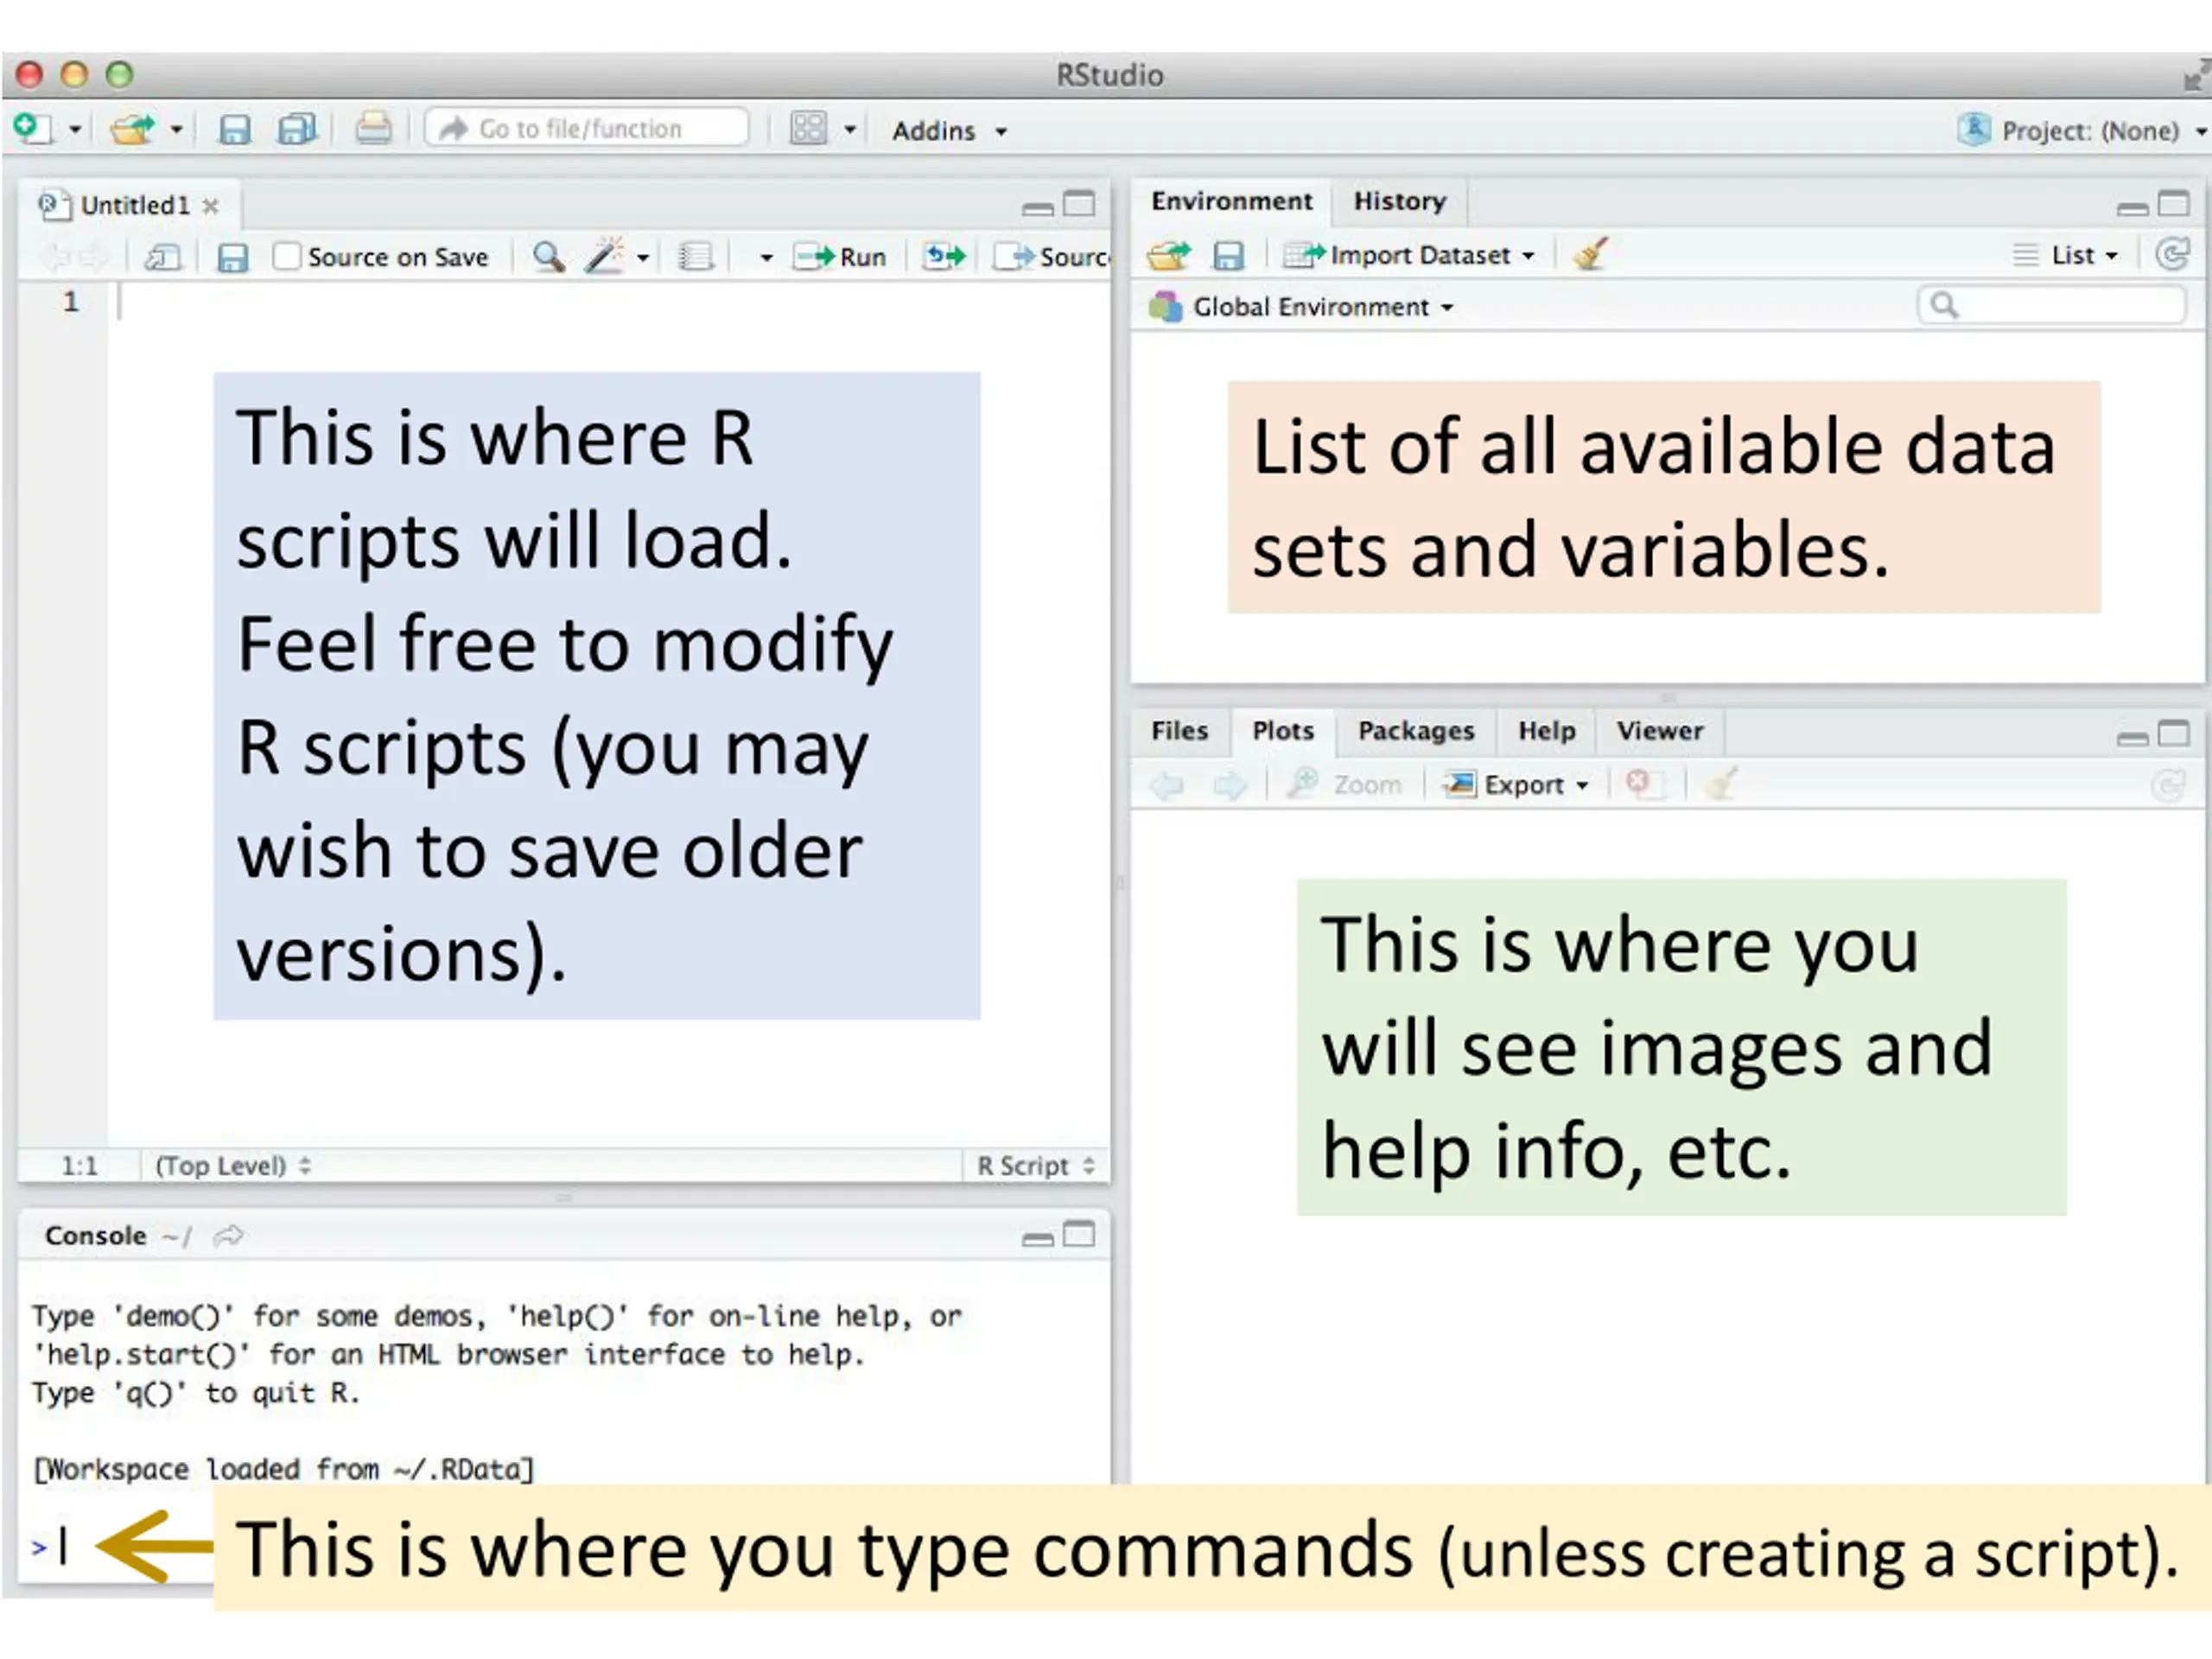The image size is (2212, 1659).
Task: Click the Go to file/function field
Action: coord(587,129)
